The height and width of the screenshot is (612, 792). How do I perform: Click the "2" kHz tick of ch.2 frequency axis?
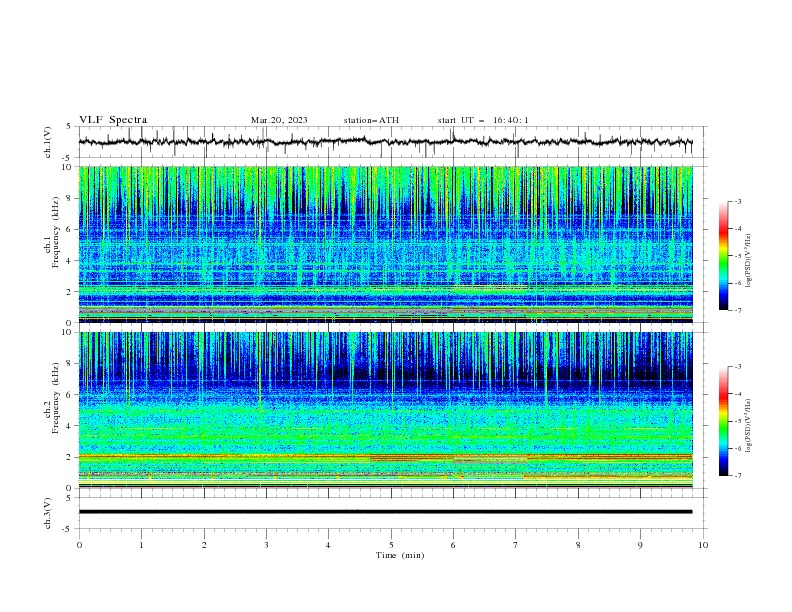(71, 457)
